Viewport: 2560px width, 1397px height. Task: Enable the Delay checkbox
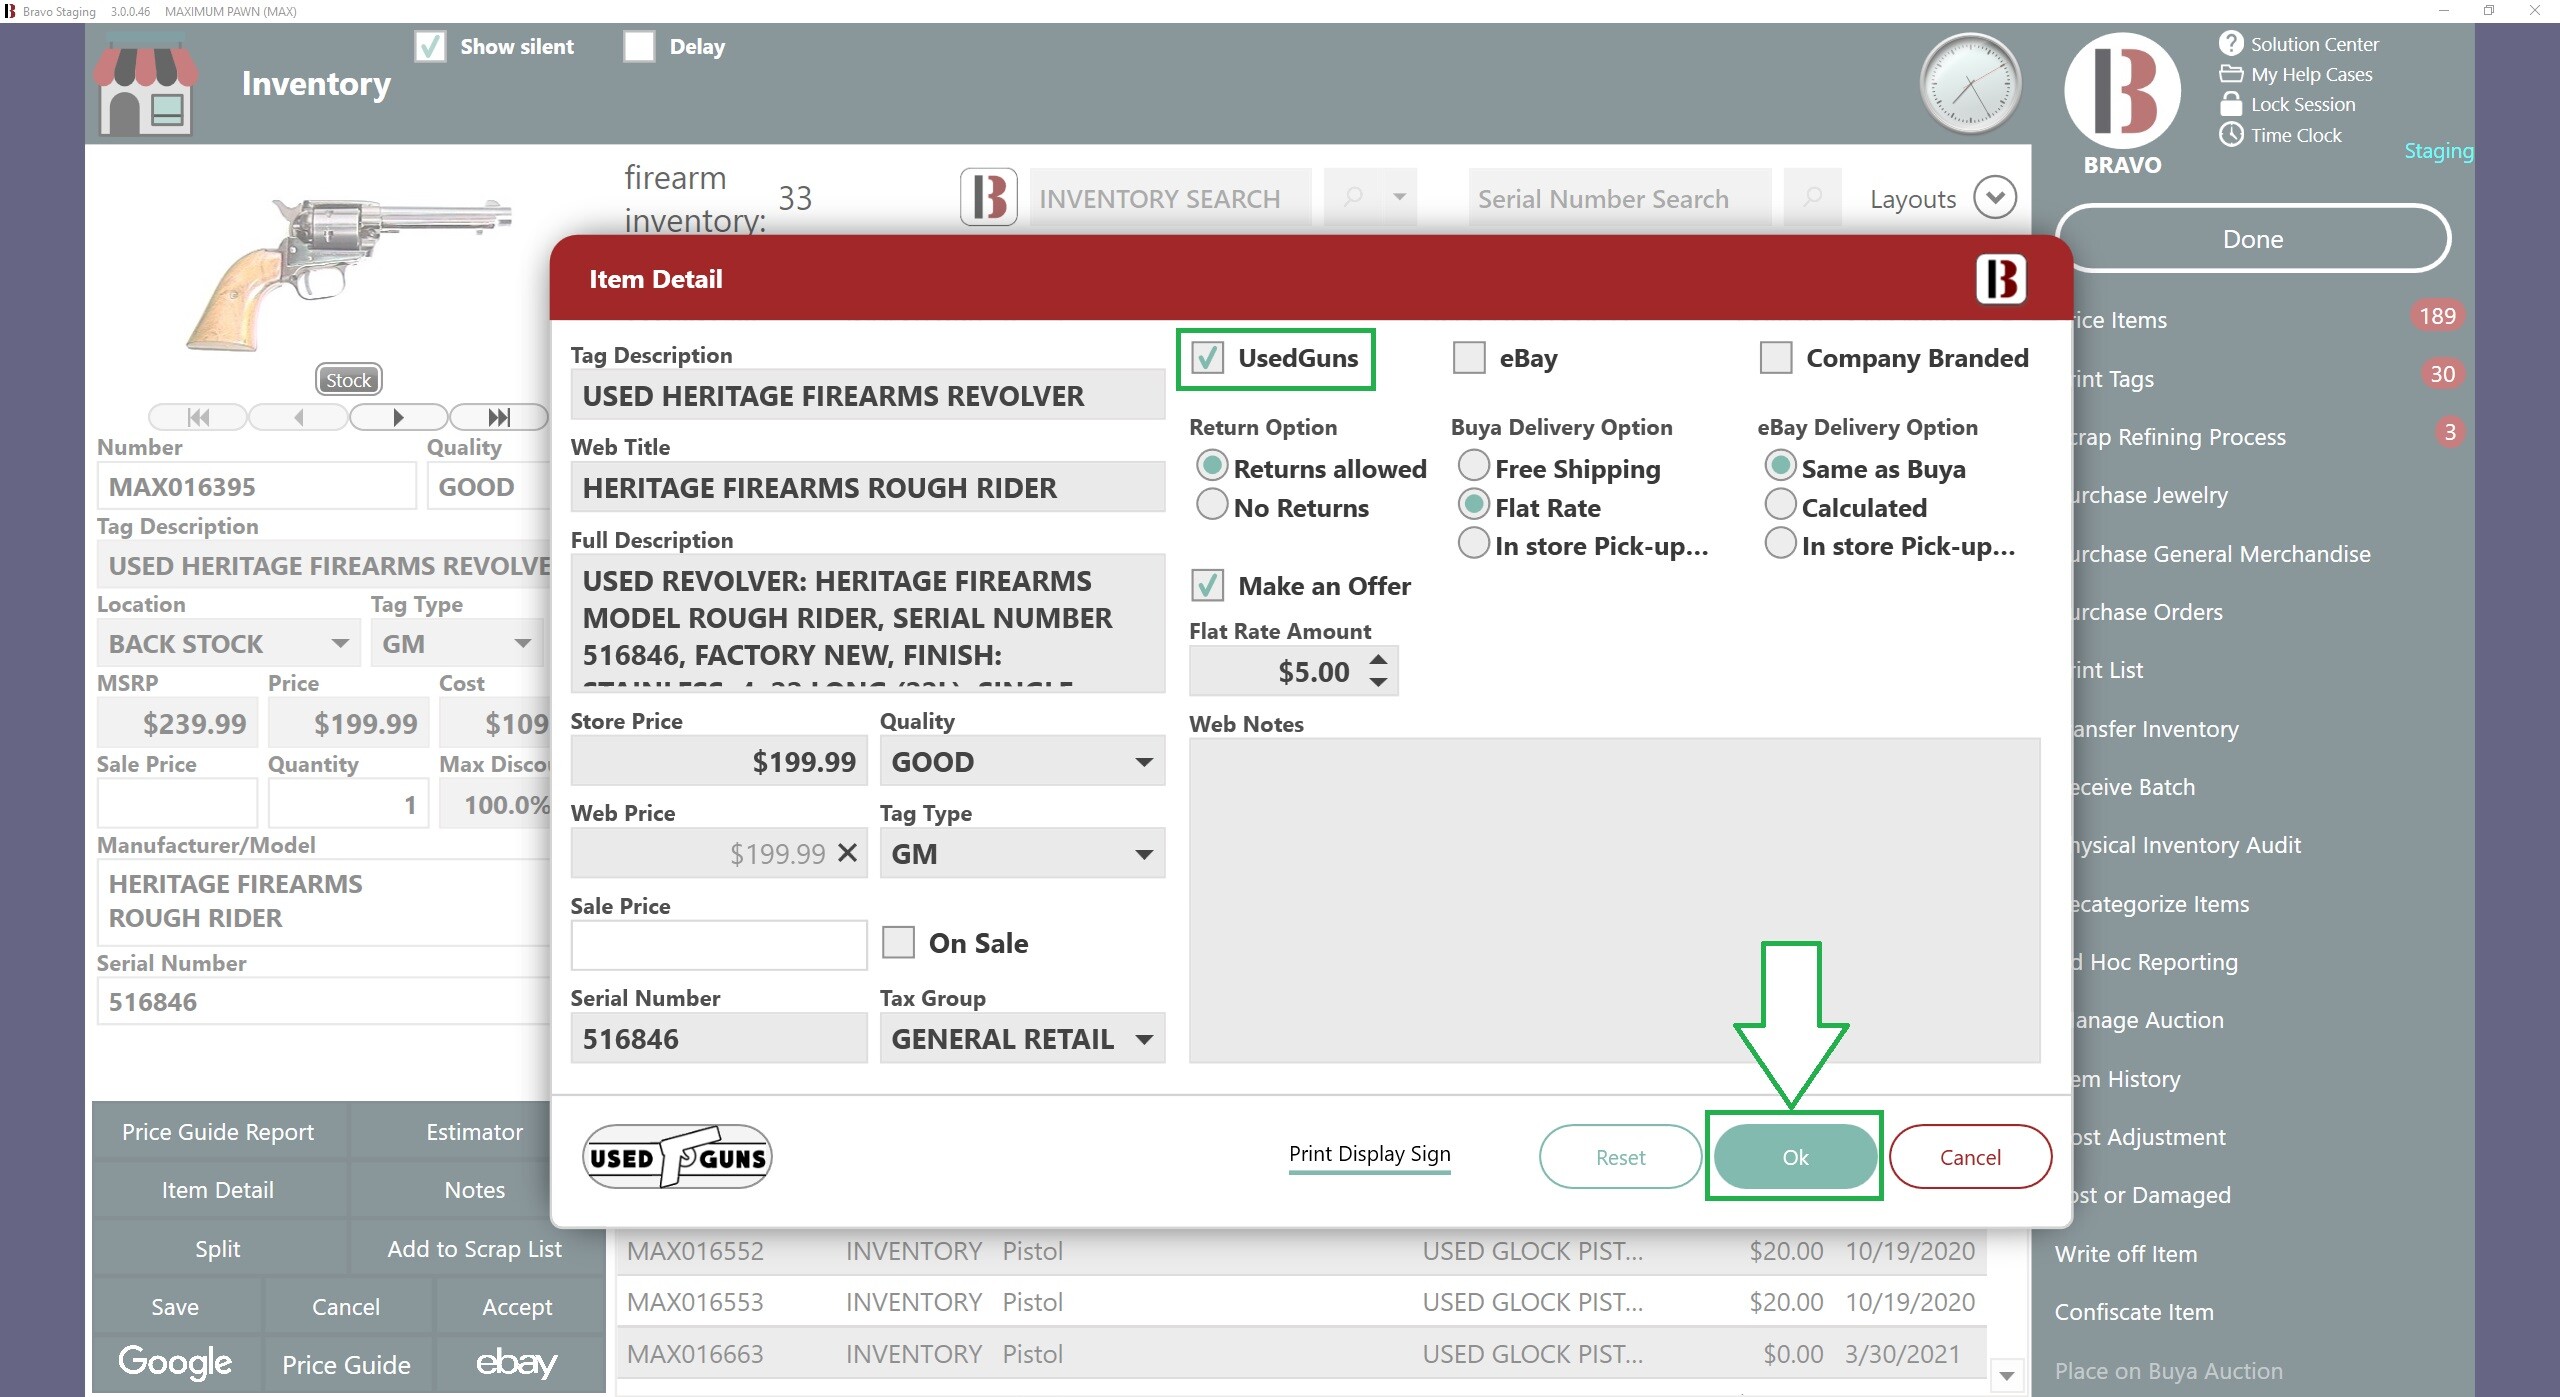[x=639, y=46]
